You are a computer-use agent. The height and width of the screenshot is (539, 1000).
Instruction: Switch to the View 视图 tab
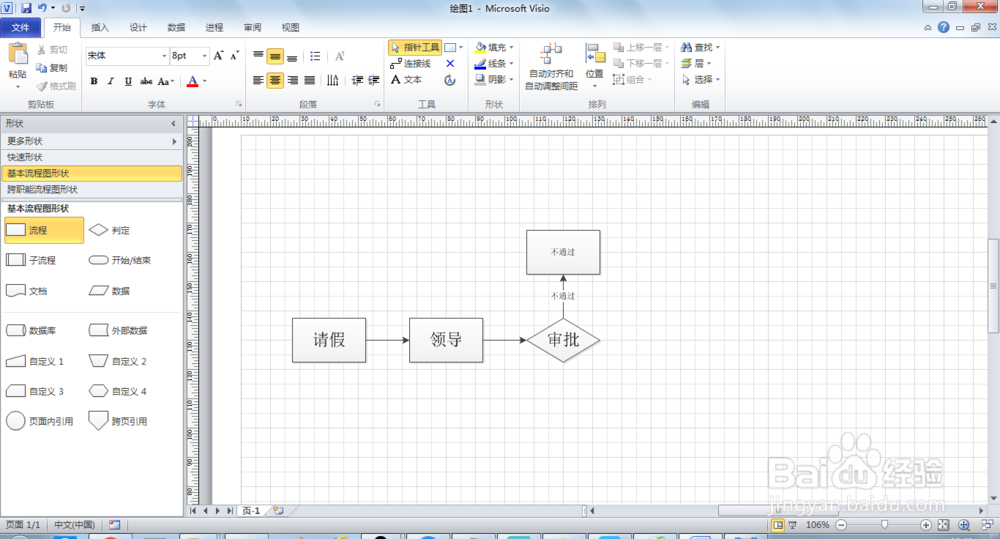(290, 27)
